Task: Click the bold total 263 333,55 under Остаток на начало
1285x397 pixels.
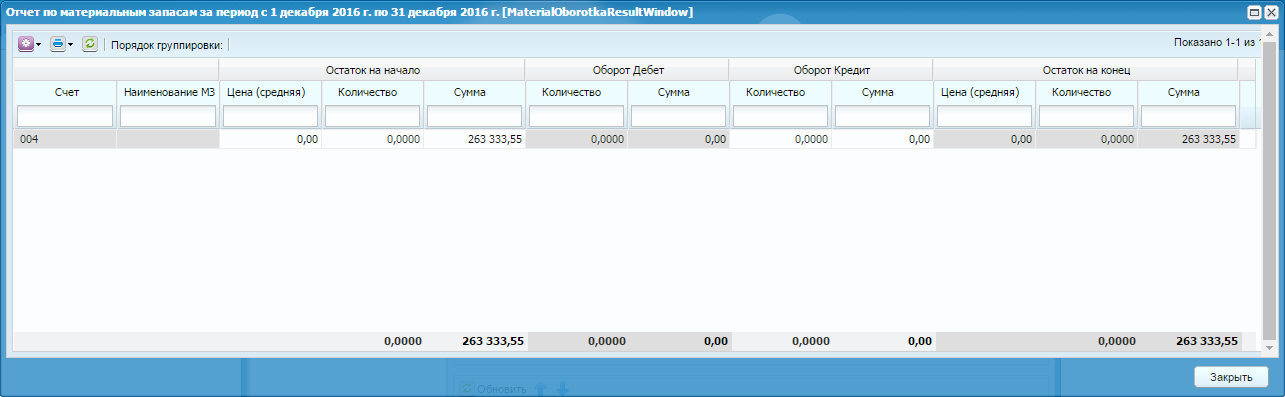Action: point(493,341)
